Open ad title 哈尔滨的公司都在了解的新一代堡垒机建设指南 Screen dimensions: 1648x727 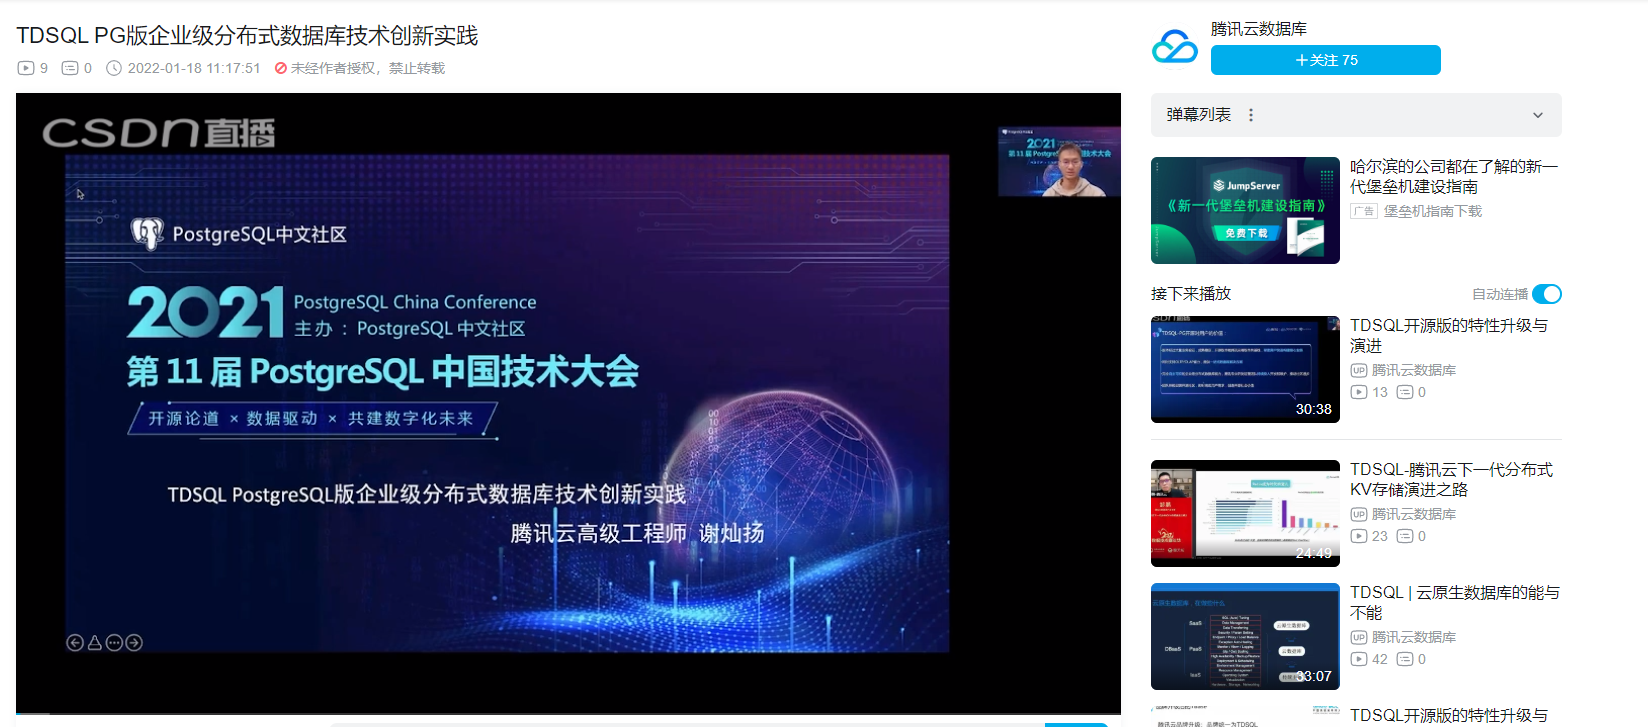[x=1453, y=176]
